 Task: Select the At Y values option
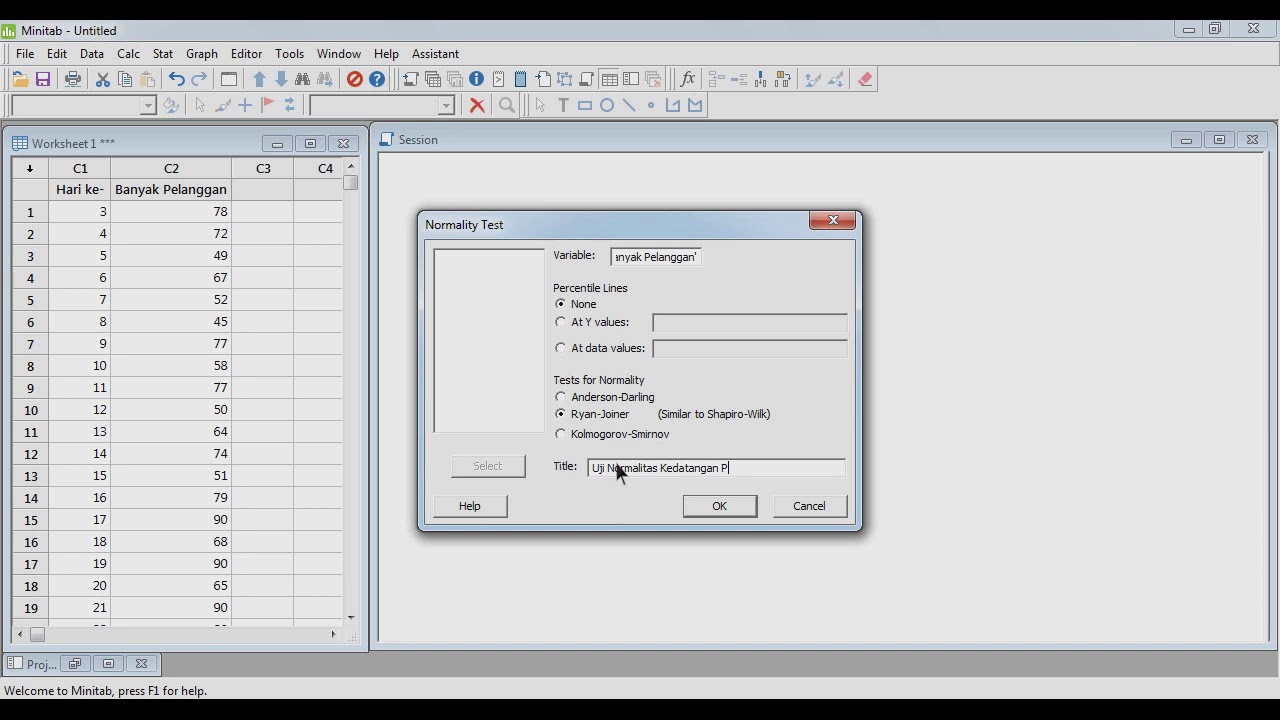560,322
